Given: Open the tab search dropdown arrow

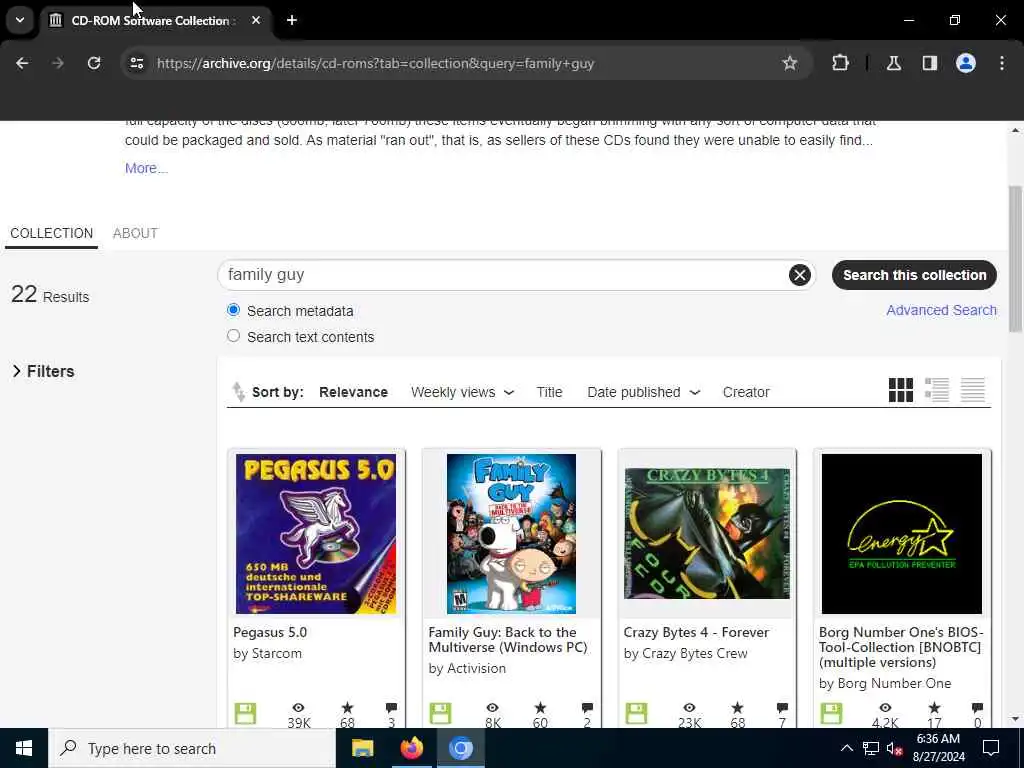Looking at the screenshot, I should coord(20,20).
